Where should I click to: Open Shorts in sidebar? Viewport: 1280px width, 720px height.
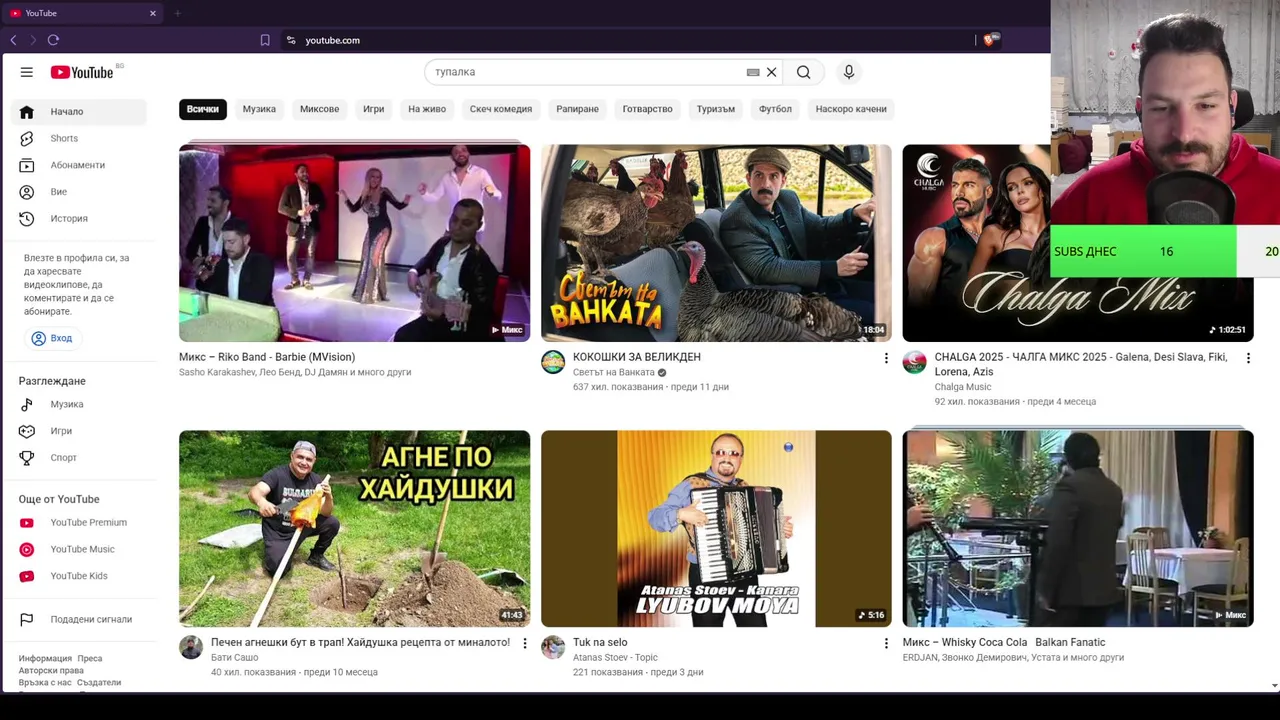[x=80, y=138]
